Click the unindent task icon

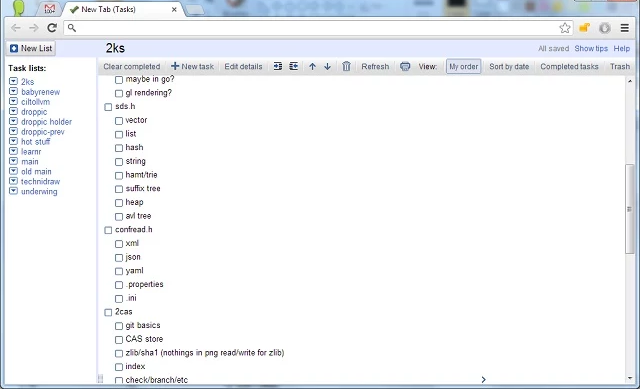293,67
